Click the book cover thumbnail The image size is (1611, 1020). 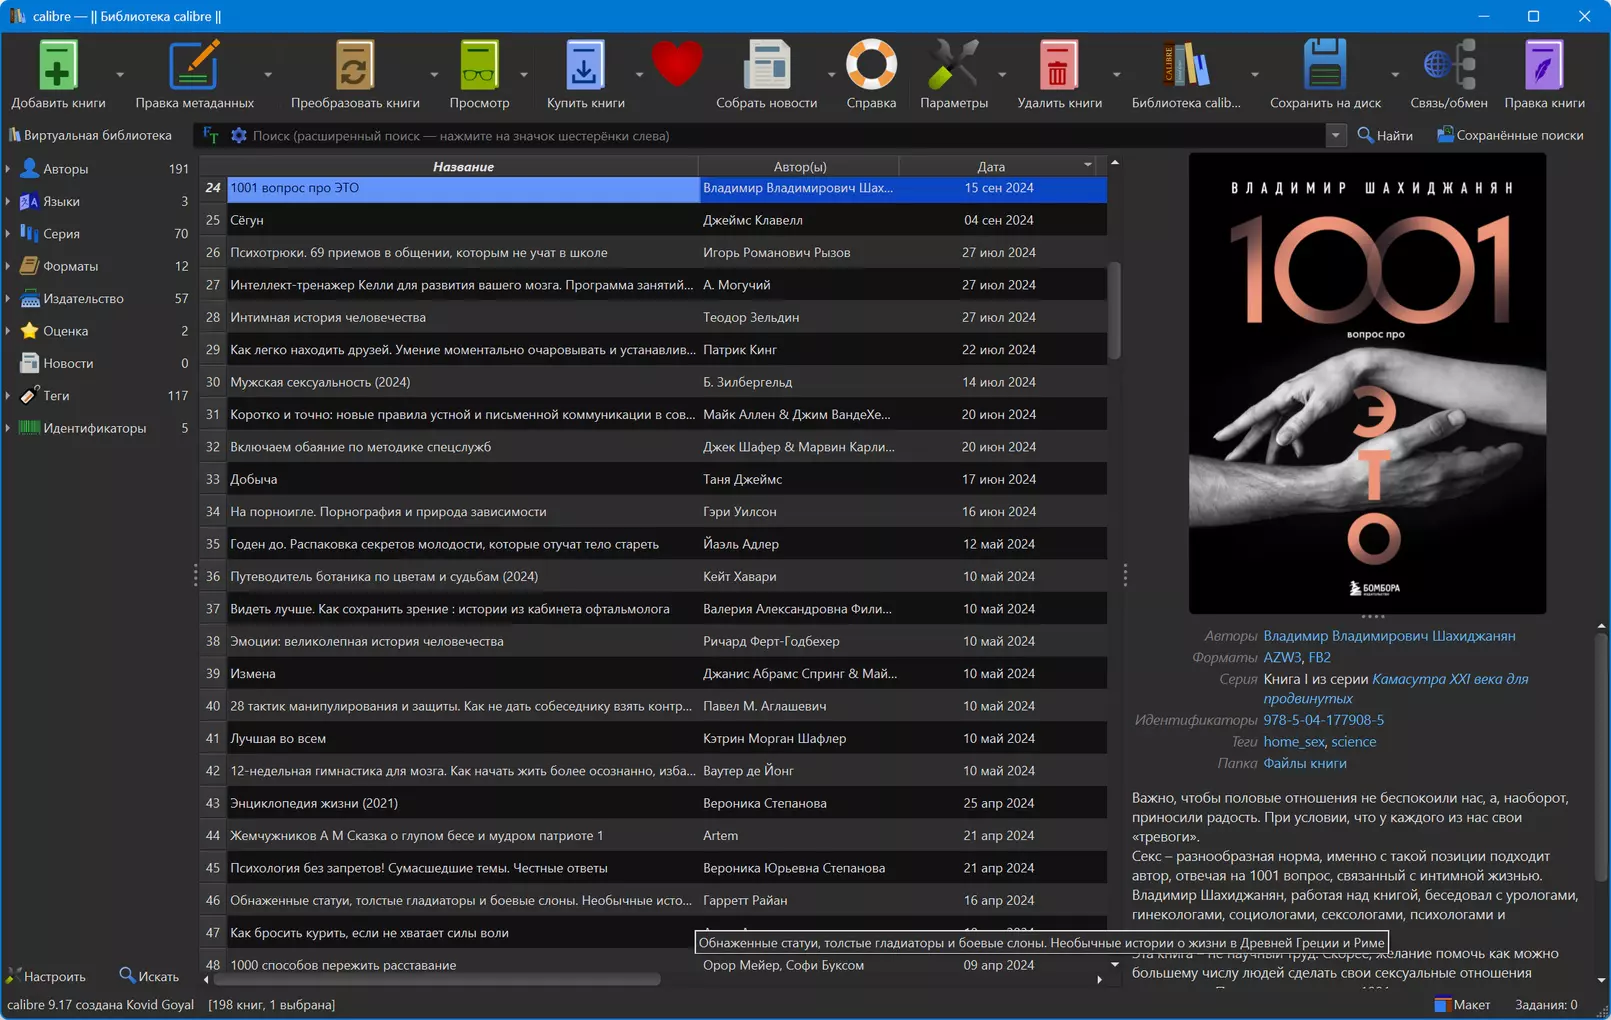pyautogui.click(x=1367, y=384)
